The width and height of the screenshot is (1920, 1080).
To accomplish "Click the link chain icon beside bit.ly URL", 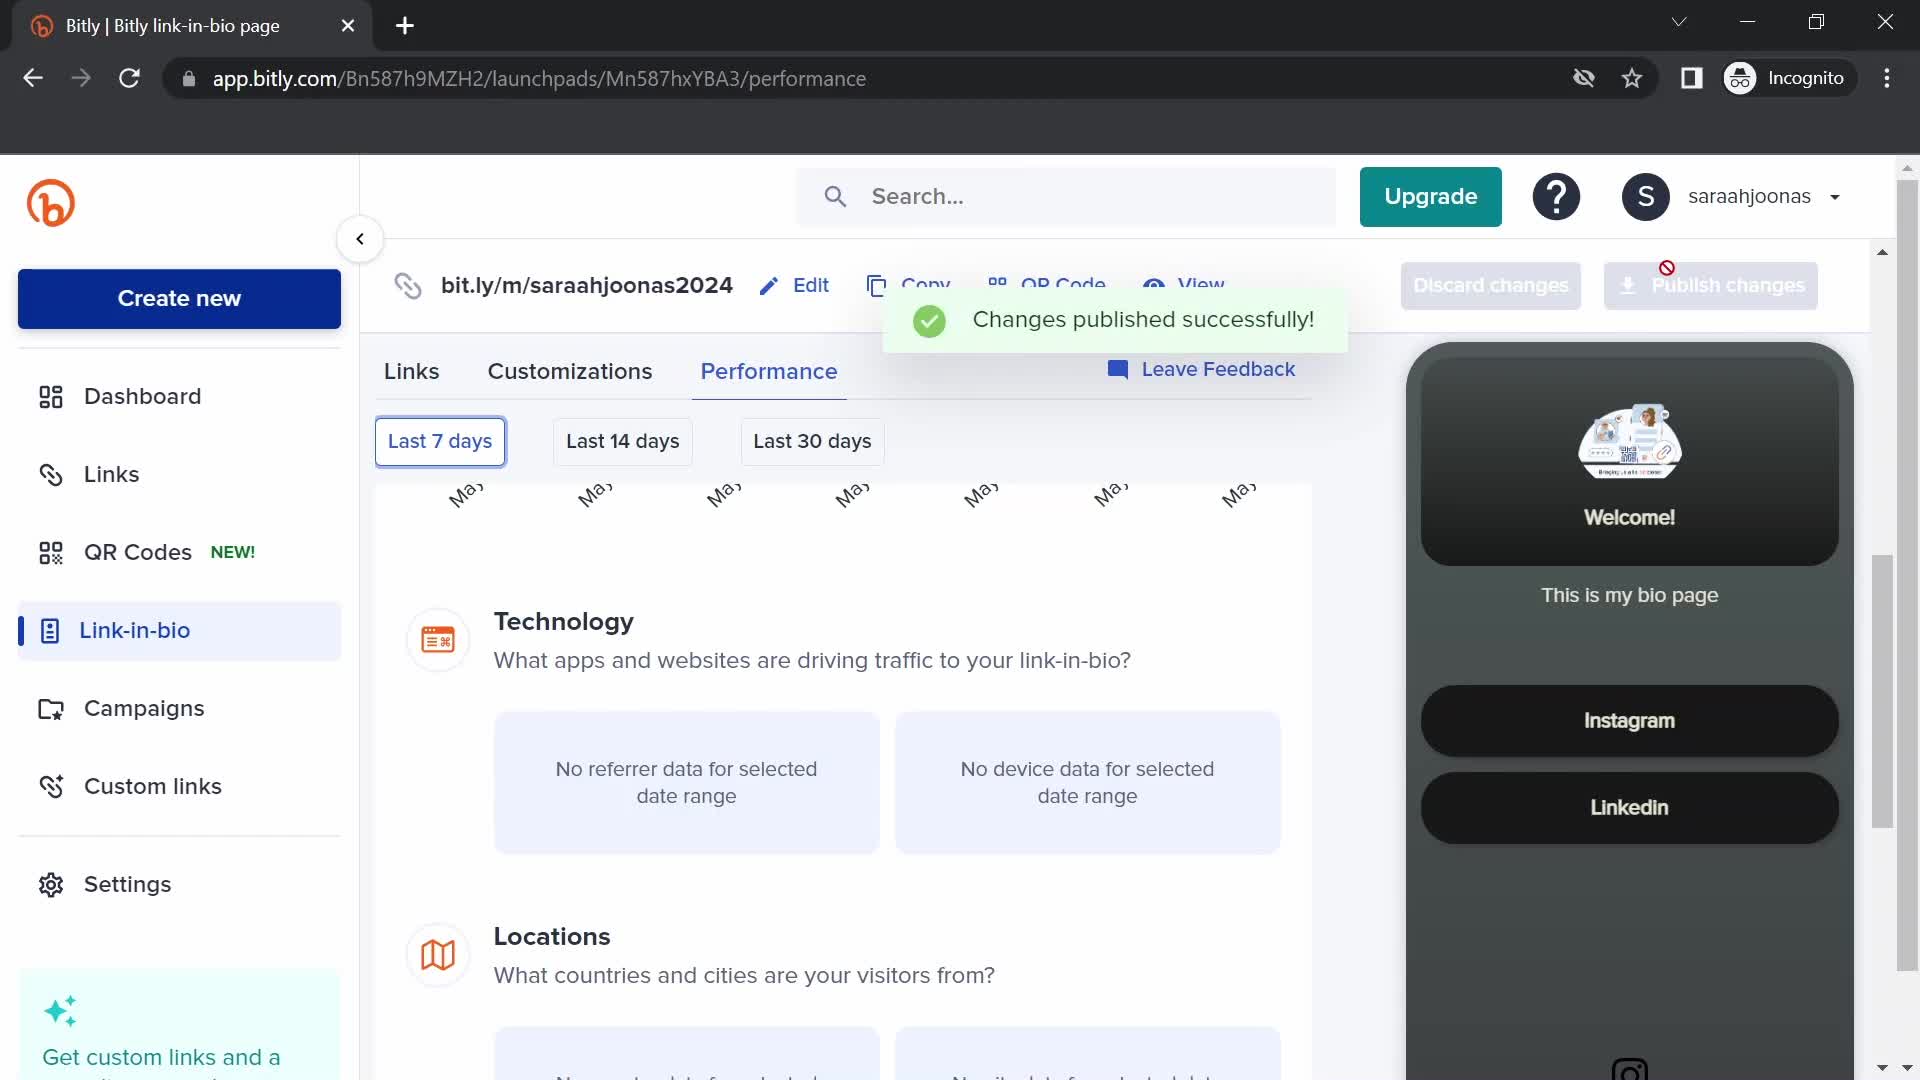I will pyautogui.click(x=408, y=286).
